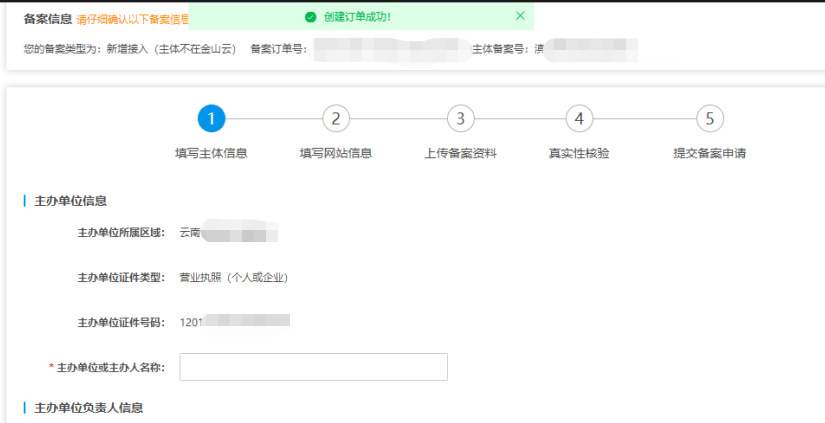Viewport: 825px width, 423px height.
Task: Click the 云南 region value
Action: (190, 232)
